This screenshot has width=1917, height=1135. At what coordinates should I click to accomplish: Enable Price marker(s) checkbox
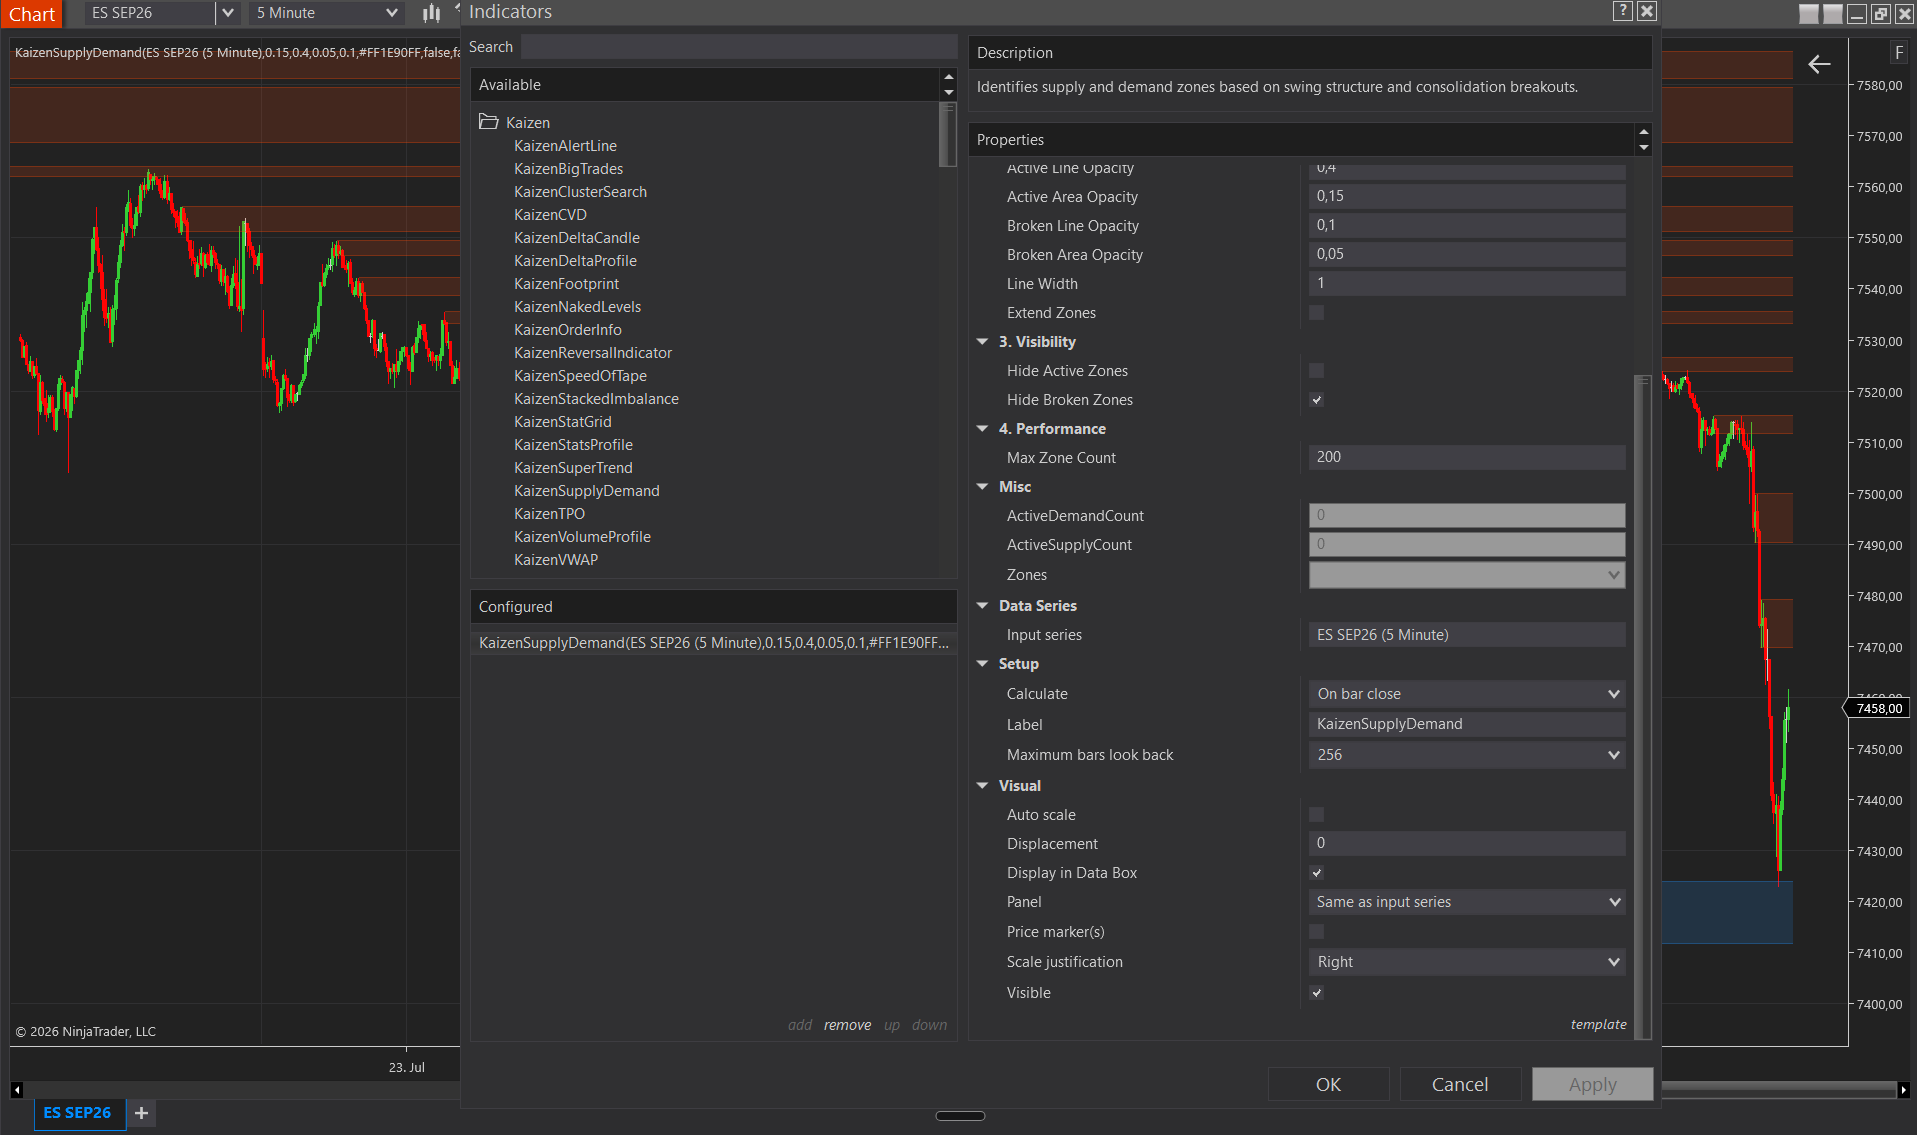[1317, 932]
